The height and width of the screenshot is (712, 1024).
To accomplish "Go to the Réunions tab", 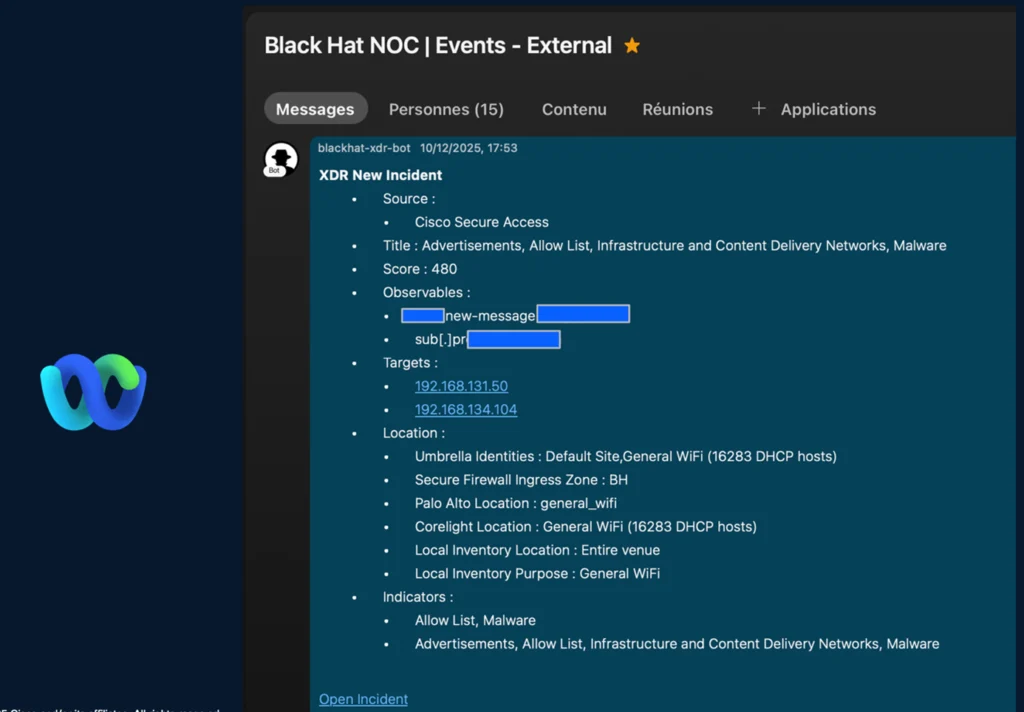I will coord(677,109).
